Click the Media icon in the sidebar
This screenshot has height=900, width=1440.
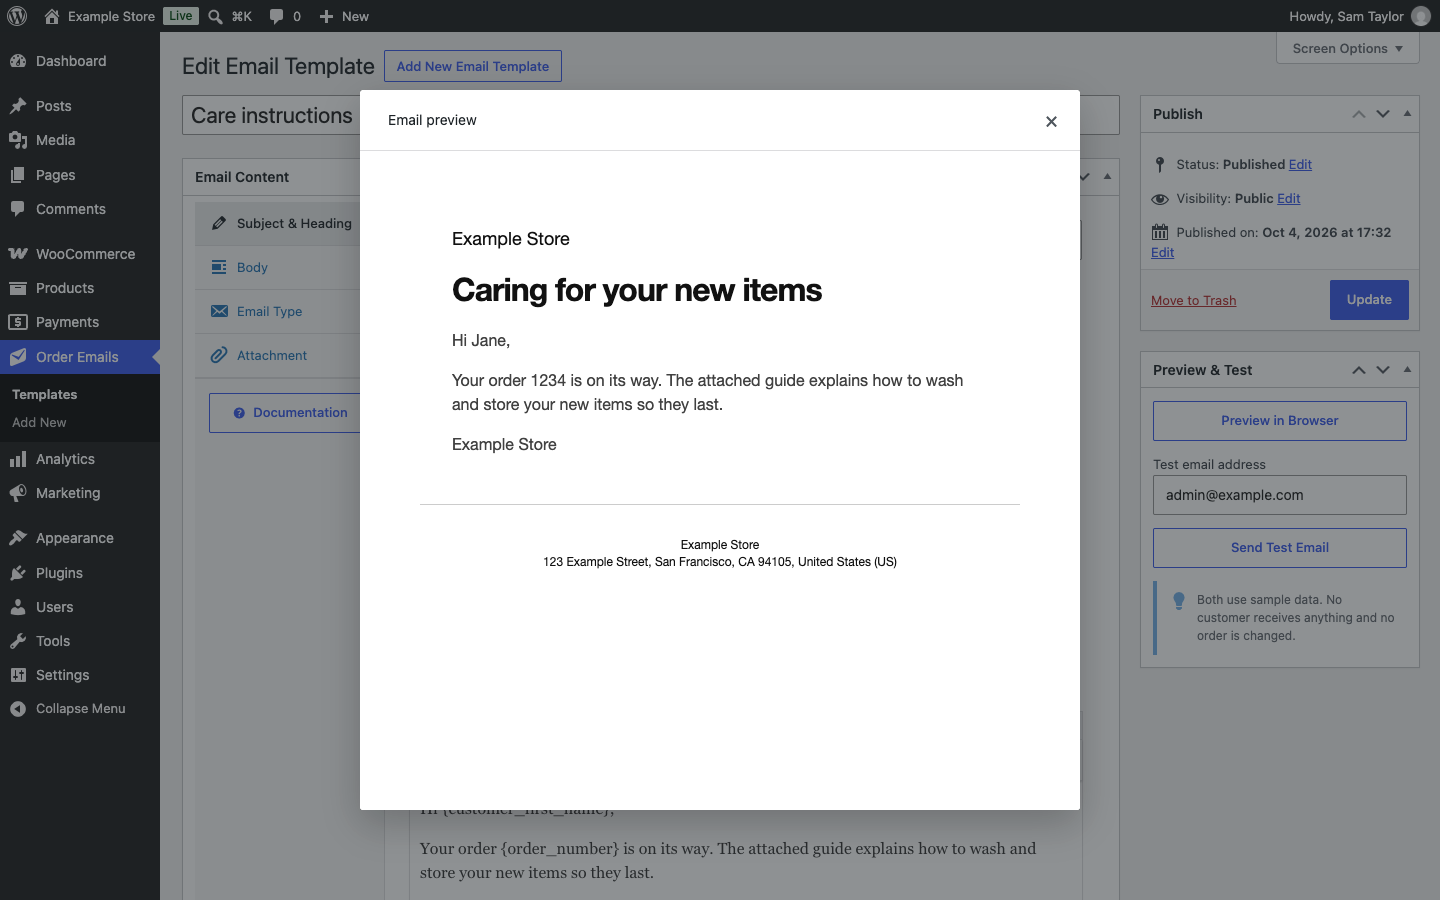tap(18, 140)
